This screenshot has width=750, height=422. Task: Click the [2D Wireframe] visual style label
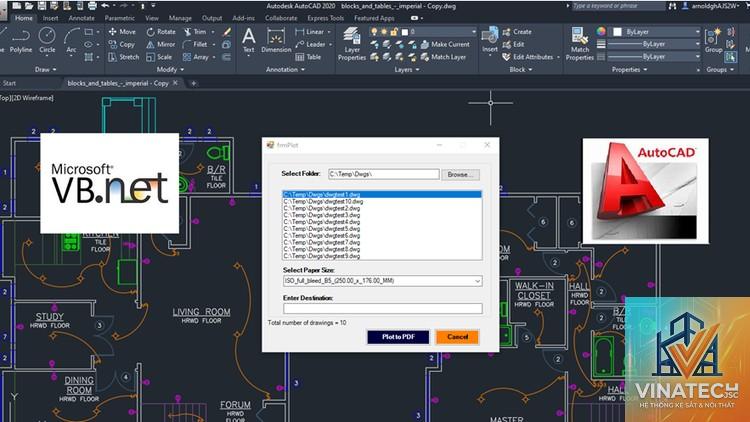[x=33, y=98]
